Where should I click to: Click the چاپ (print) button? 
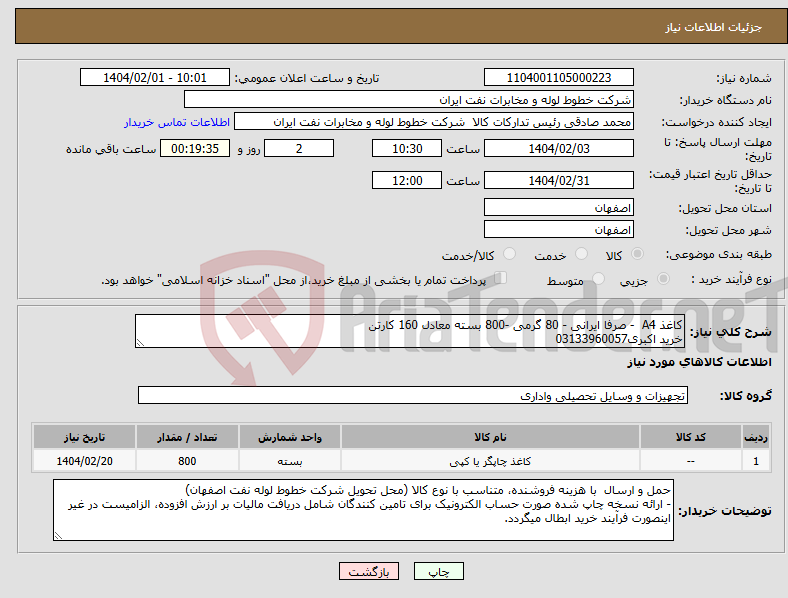(439, 571)
